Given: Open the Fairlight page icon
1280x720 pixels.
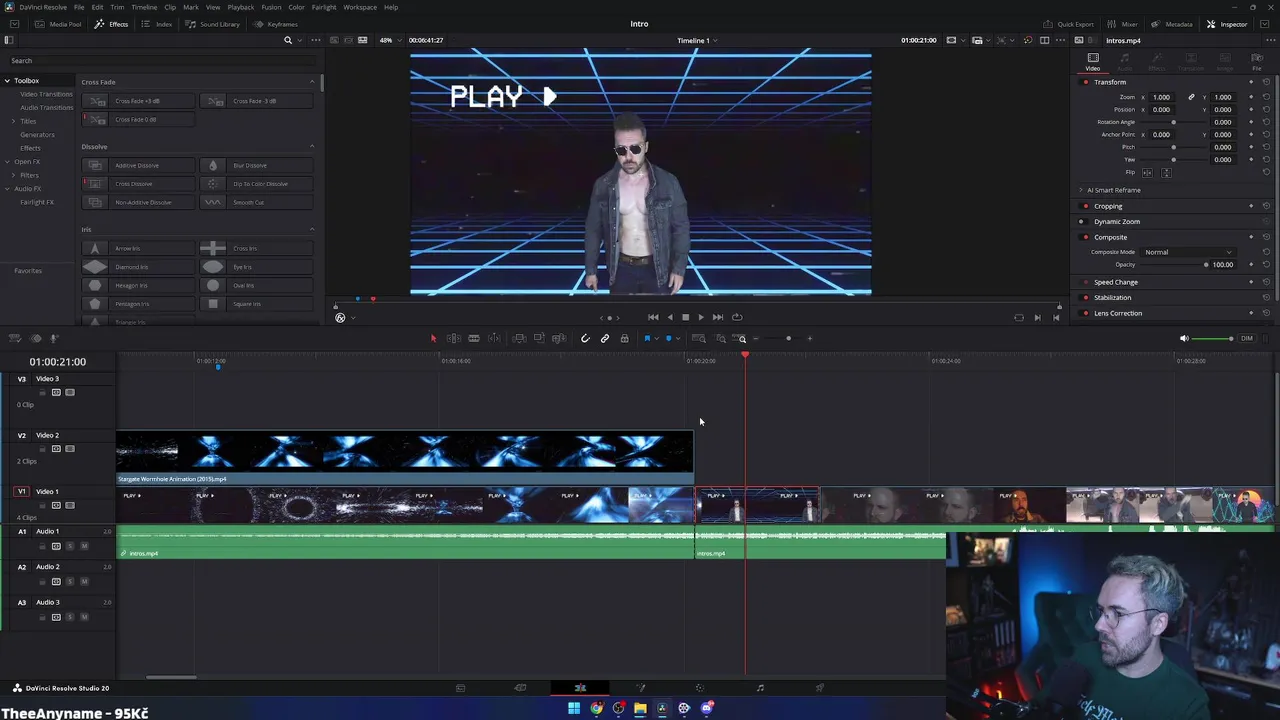Looking at the screenshot, I should 760,688.
